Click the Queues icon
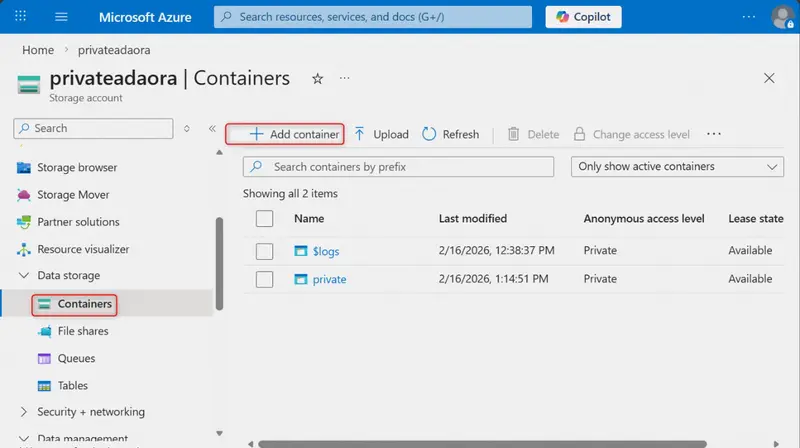800x448 pixels. [44, 358]
